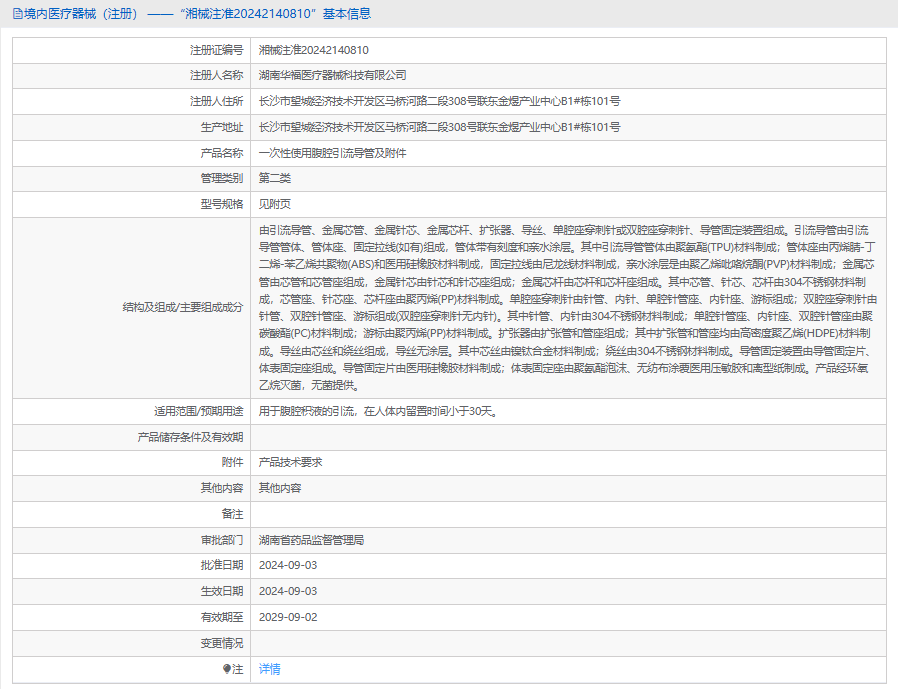Click registrant name 湖南华福医疗器械科技有限公司
This screenshot has width=898, height=689.
[333, 75]
